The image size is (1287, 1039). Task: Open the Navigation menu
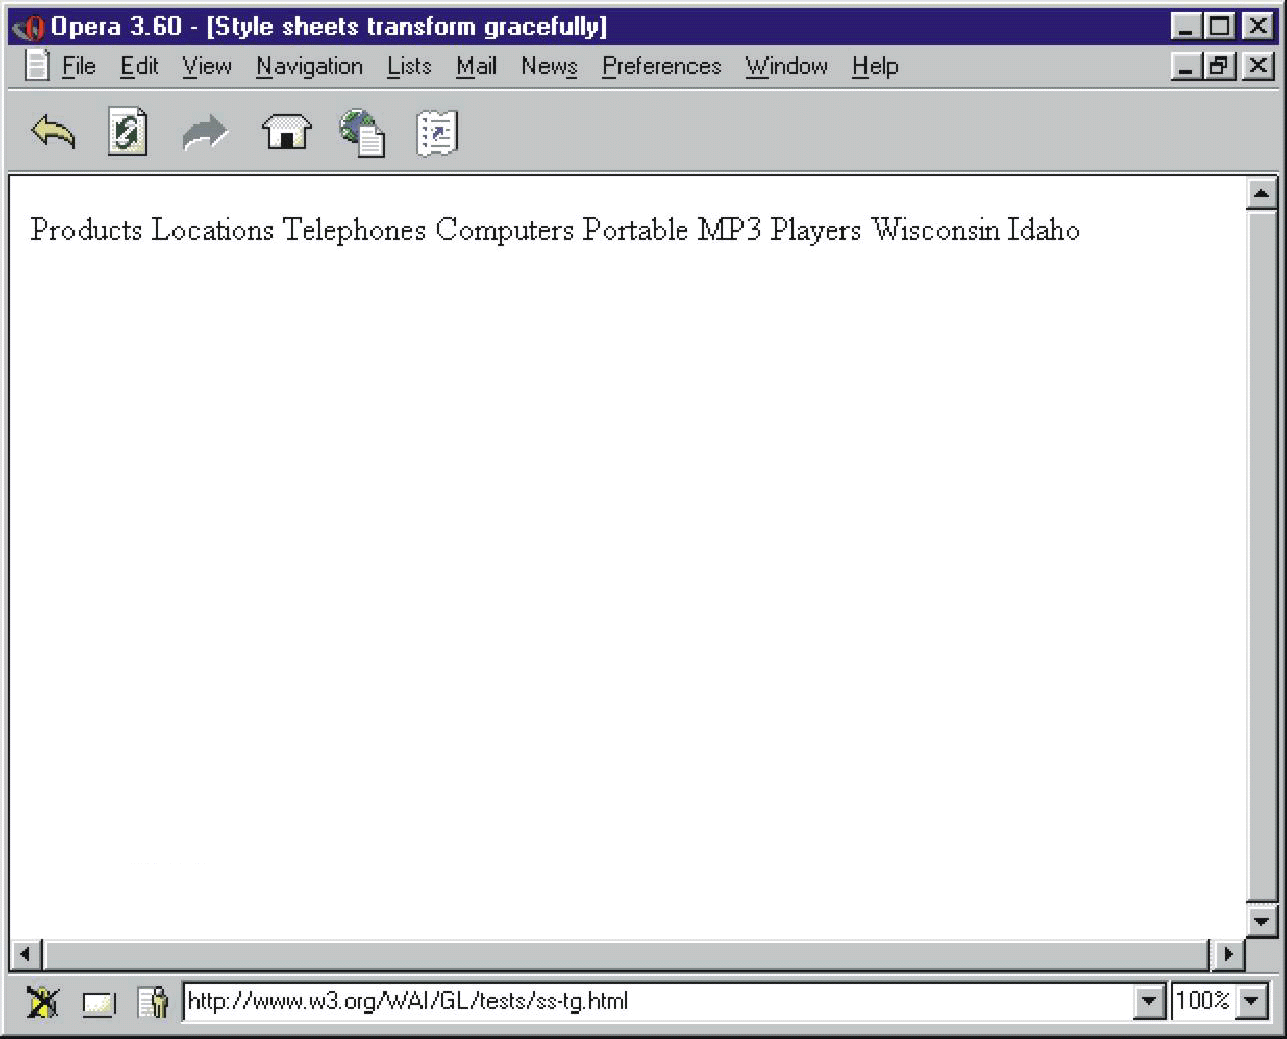(309, 66)
